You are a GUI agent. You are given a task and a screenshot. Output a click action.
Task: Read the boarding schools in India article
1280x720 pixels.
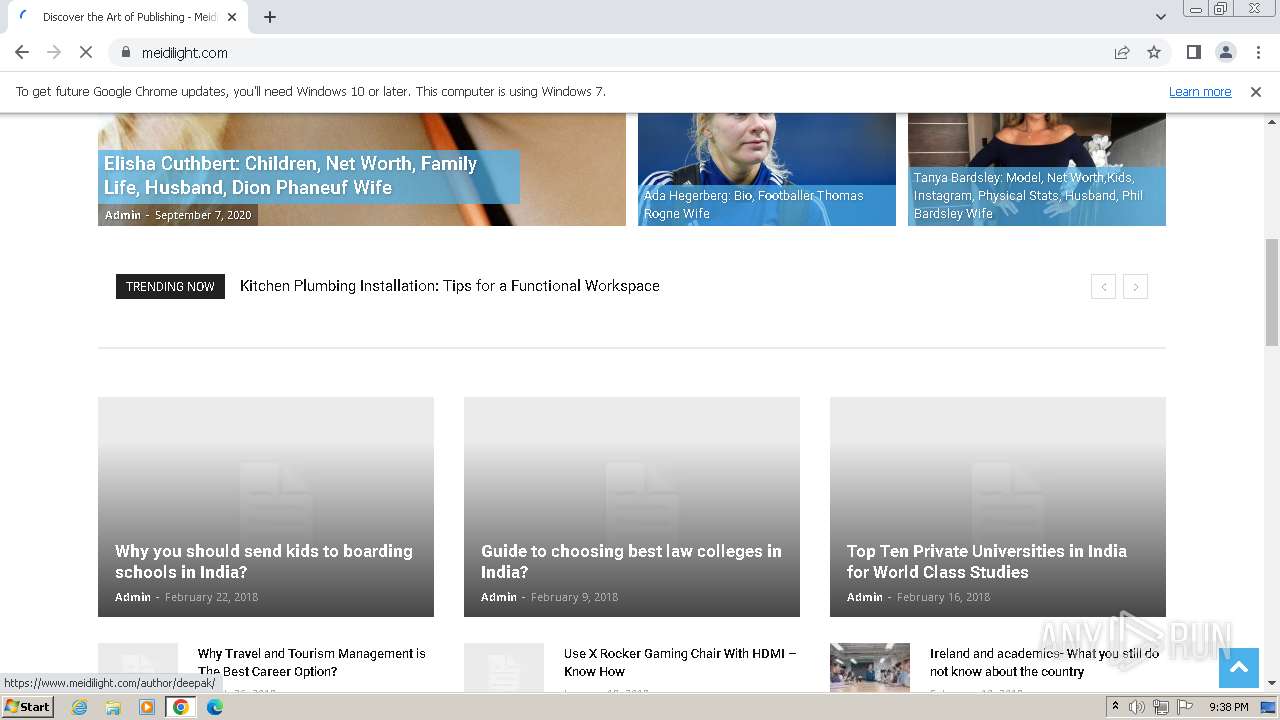264,562
